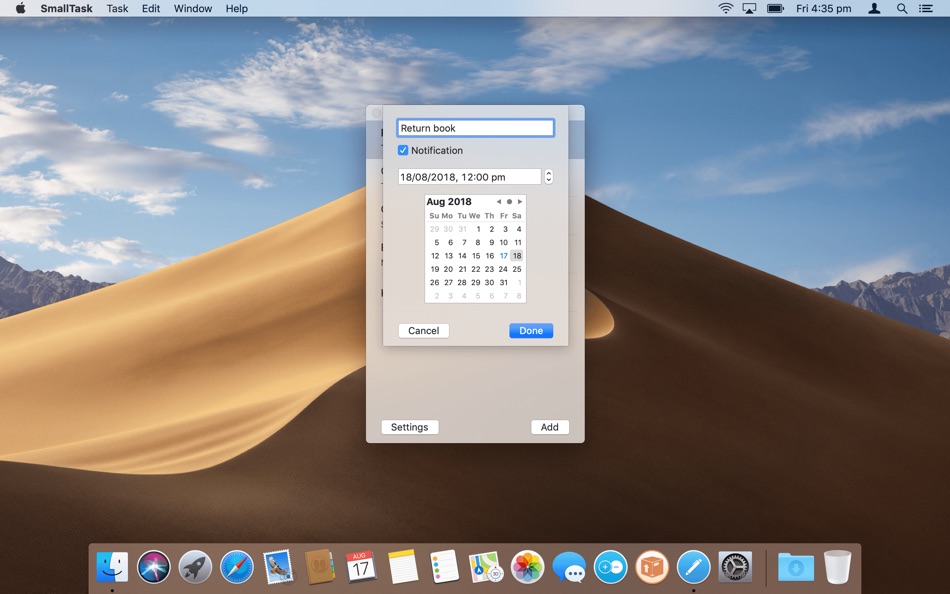Image resolution: width=950 pixels, height=594 pixels.
Task: Open Finder from the dock
Action: click(x=112, y=567)
